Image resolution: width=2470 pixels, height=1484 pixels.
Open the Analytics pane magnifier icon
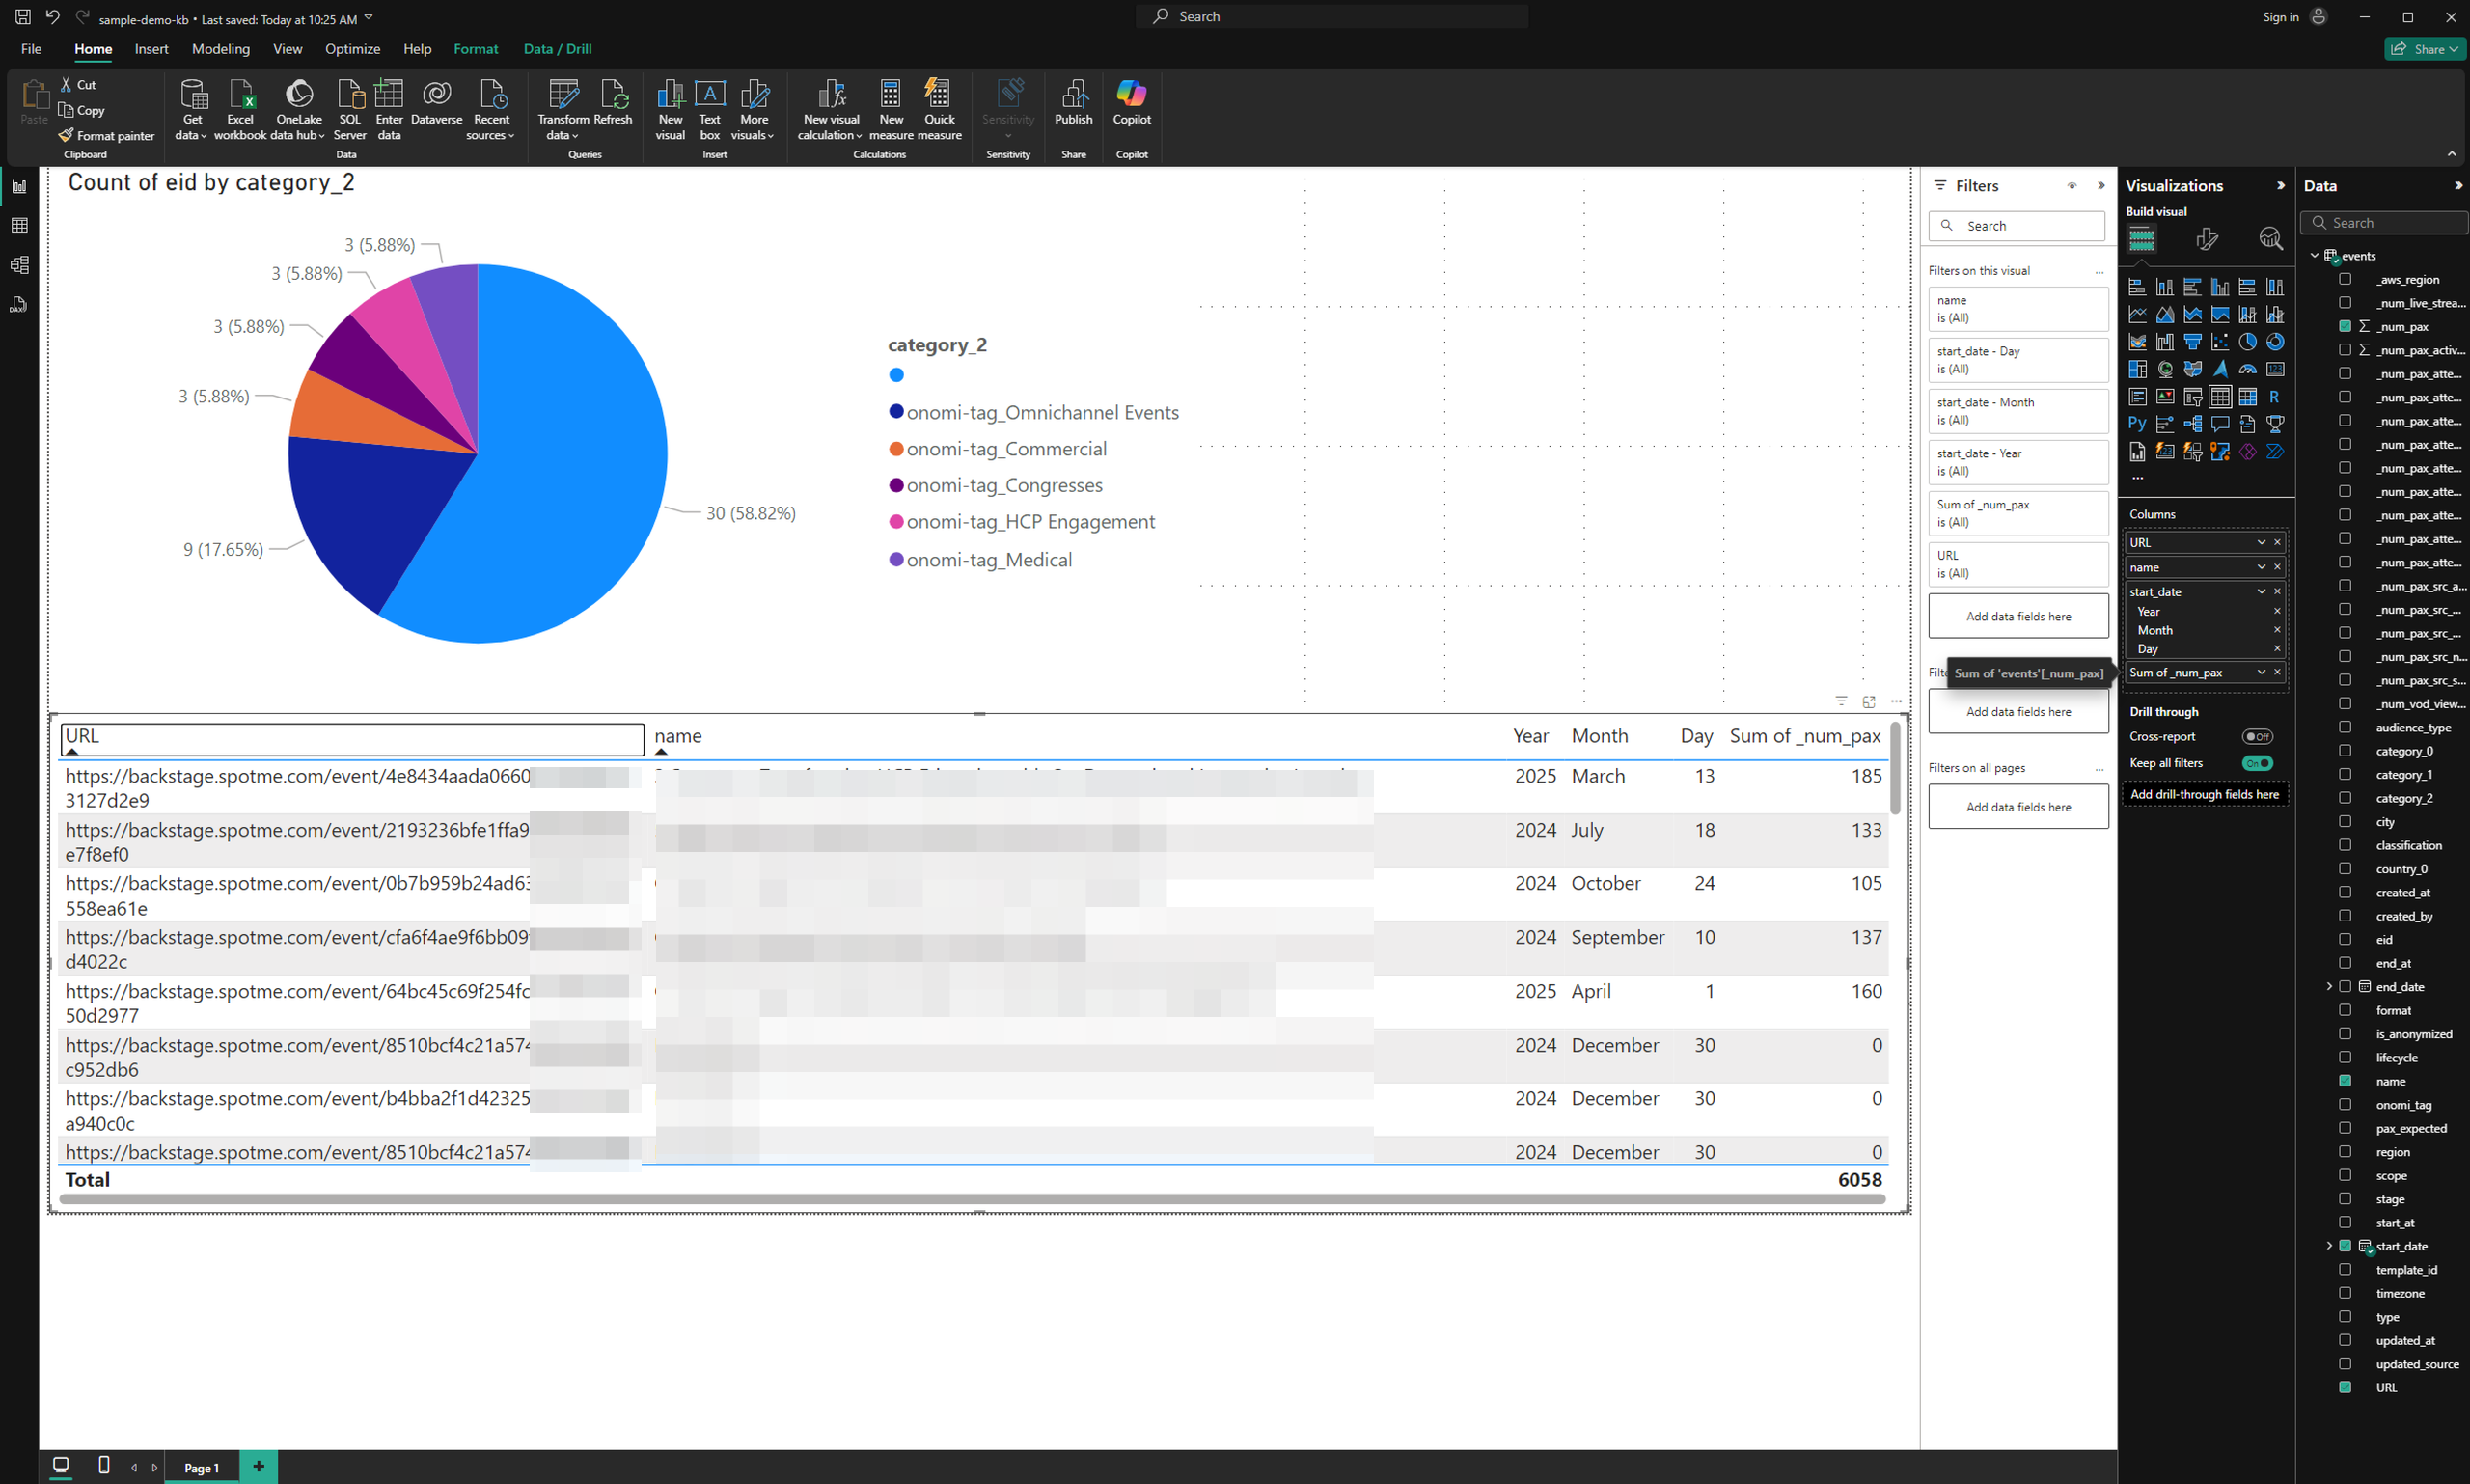2270,239
